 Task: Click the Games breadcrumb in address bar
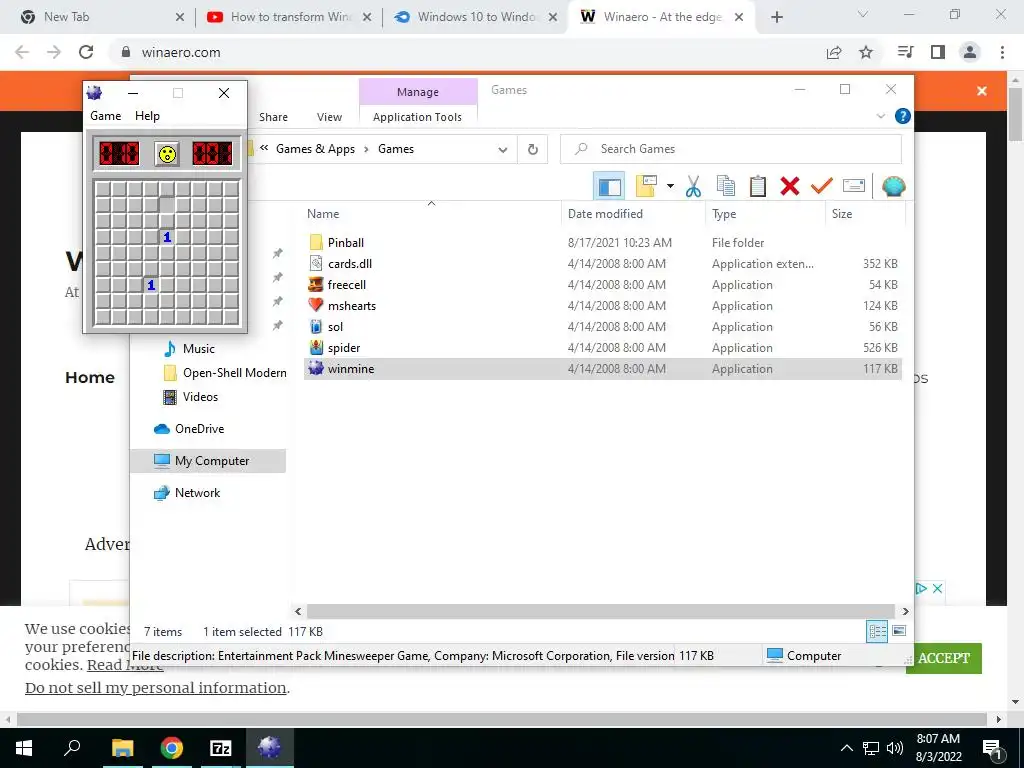click(396, 149)
